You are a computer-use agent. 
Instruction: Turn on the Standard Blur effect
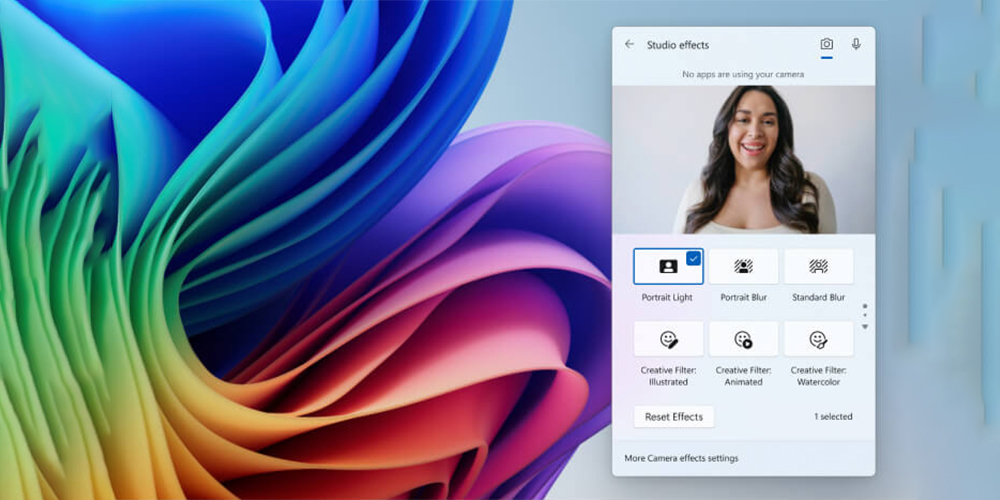click(818, 266)
